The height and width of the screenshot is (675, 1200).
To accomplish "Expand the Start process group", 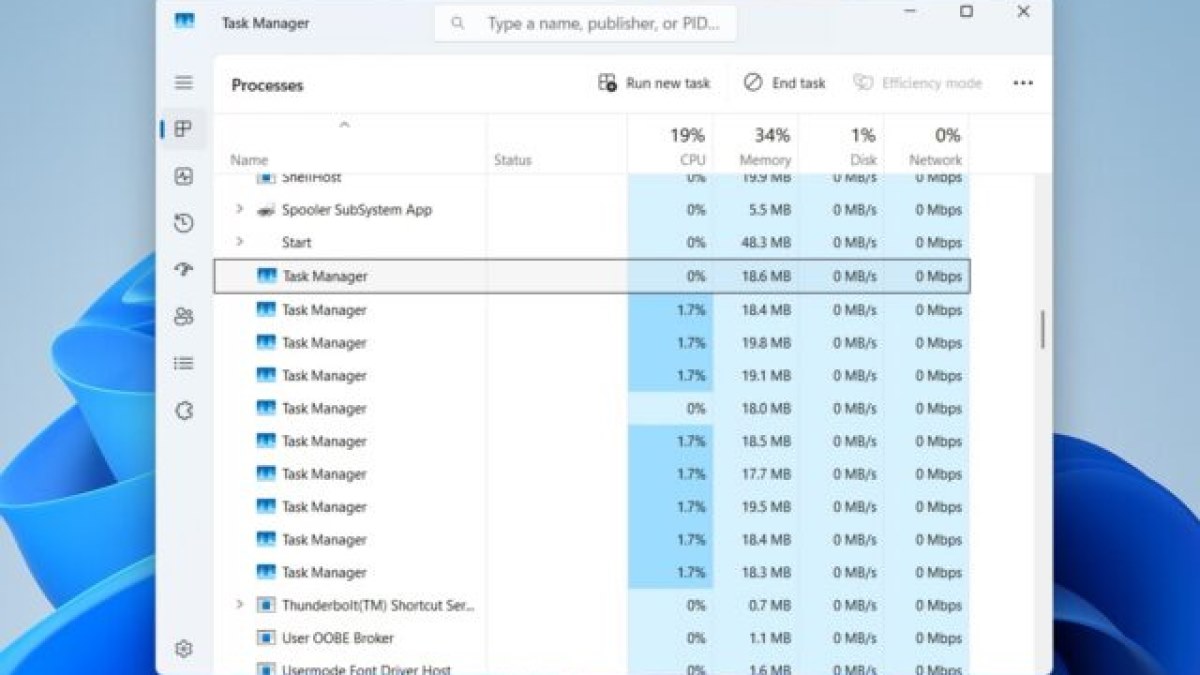I will pyautogui.click(x=239, y=242).
